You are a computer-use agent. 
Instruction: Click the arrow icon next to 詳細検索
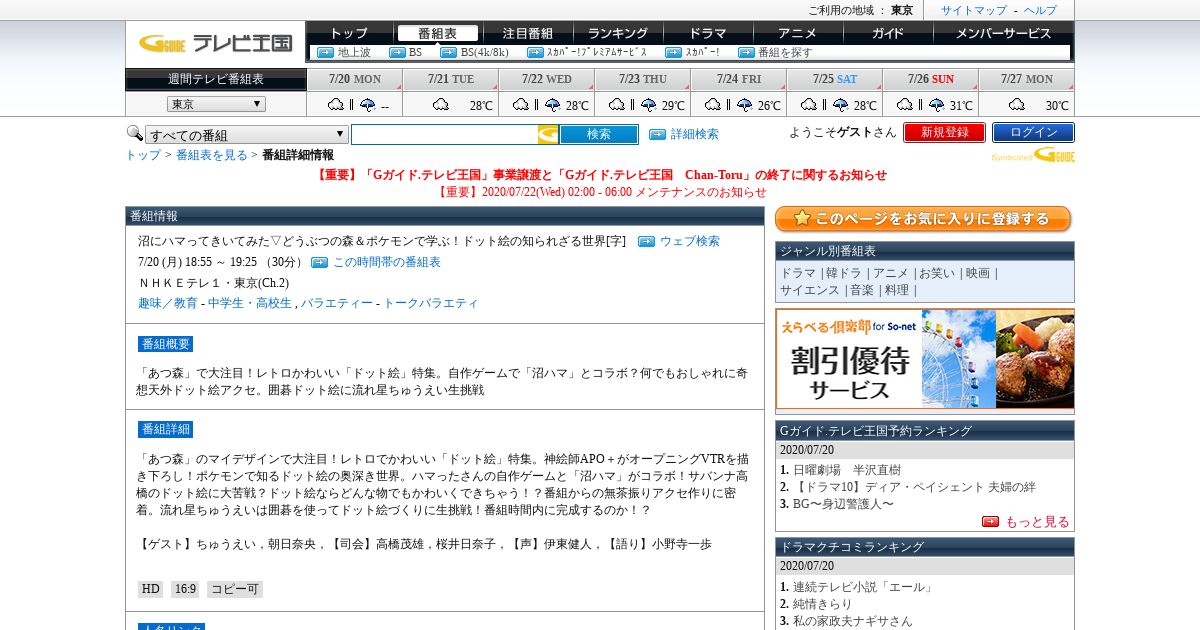[x=657, y=134]
